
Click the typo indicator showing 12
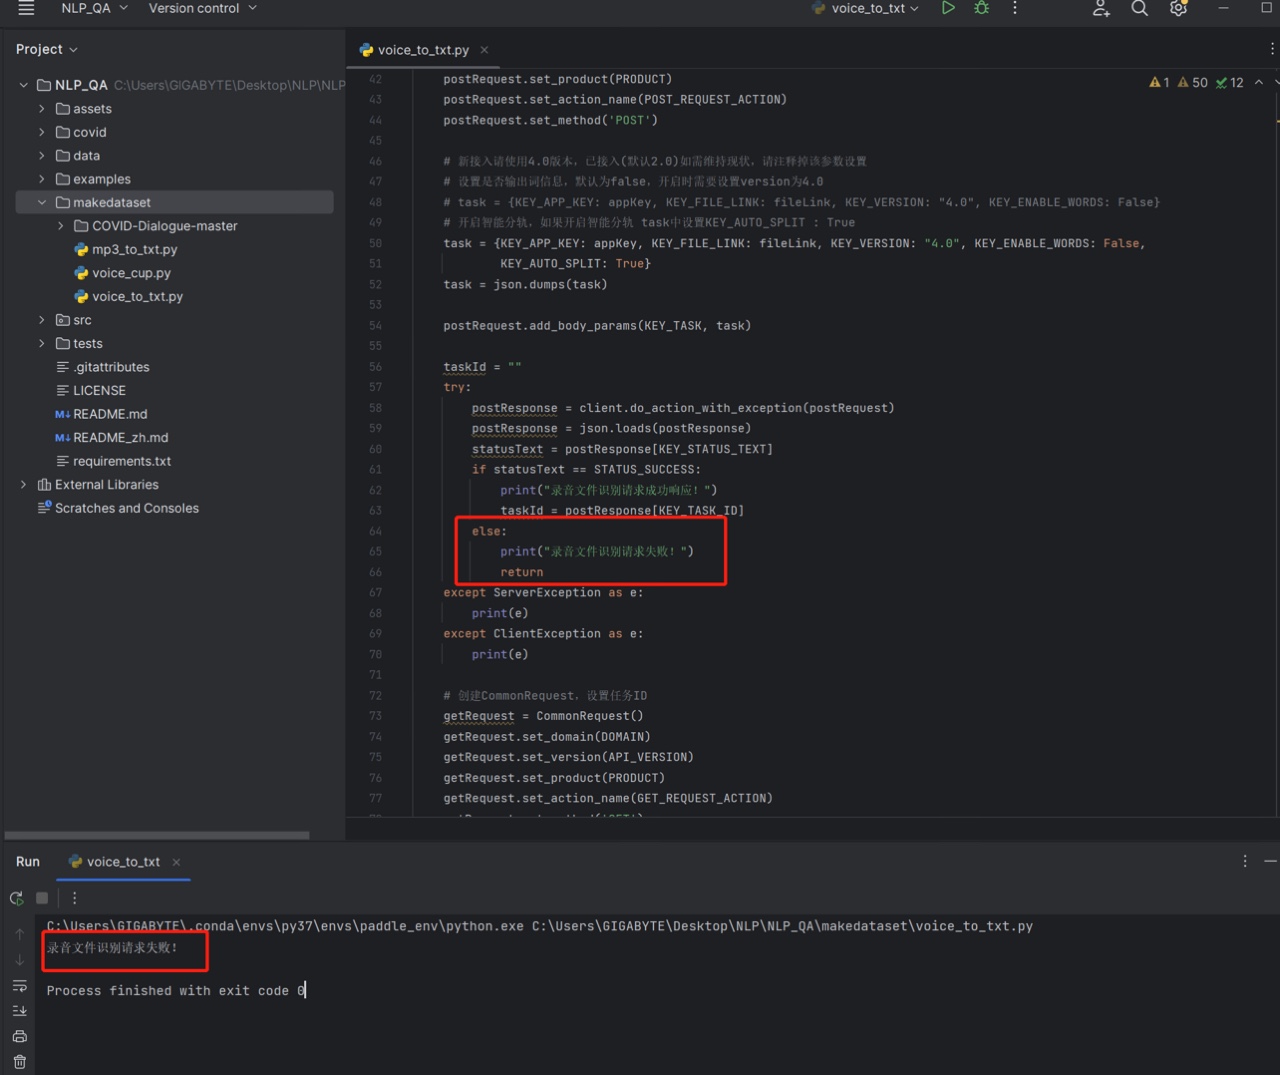click(x=1229, y=83)
